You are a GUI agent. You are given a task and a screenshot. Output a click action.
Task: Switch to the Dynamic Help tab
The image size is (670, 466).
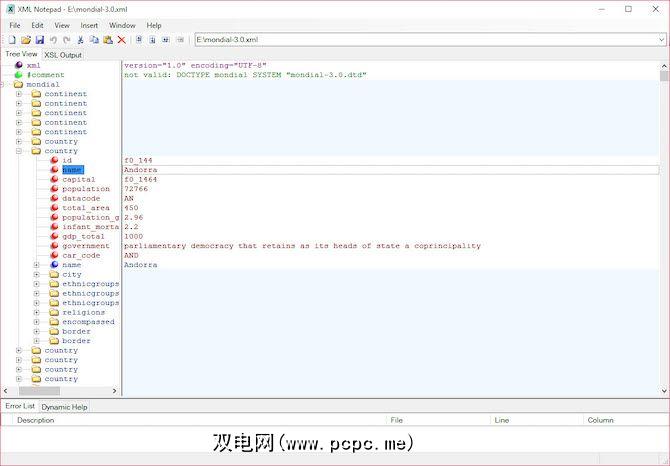64,407
